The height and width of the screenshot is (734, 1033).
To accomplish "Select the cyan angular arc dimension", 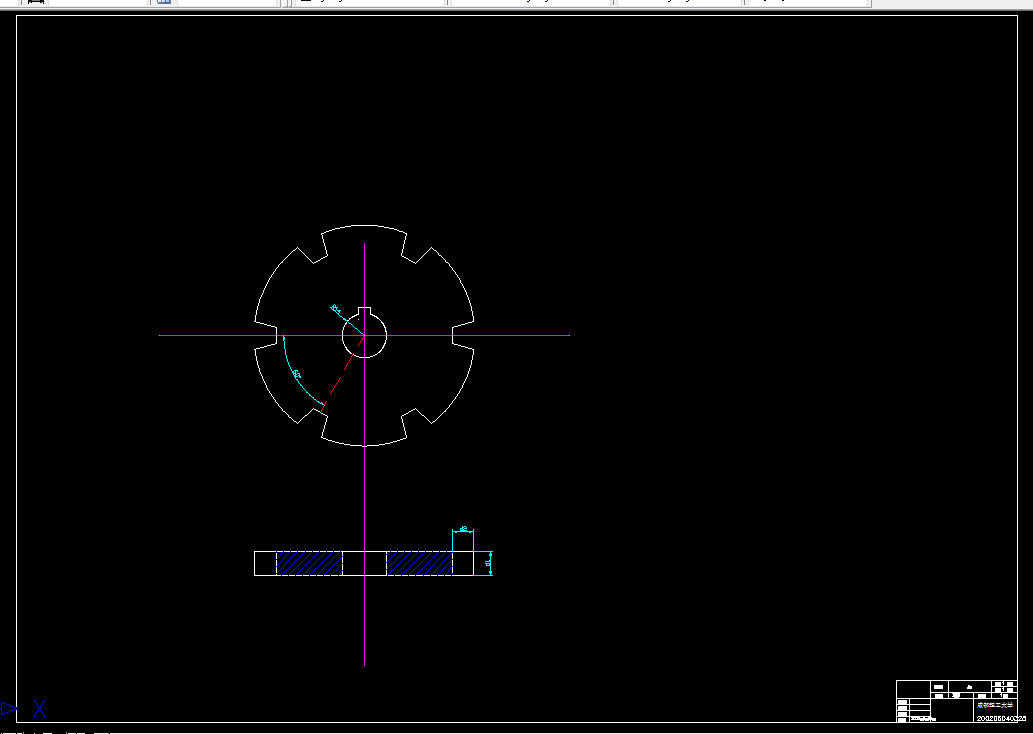I will click(x=296, y=374).
